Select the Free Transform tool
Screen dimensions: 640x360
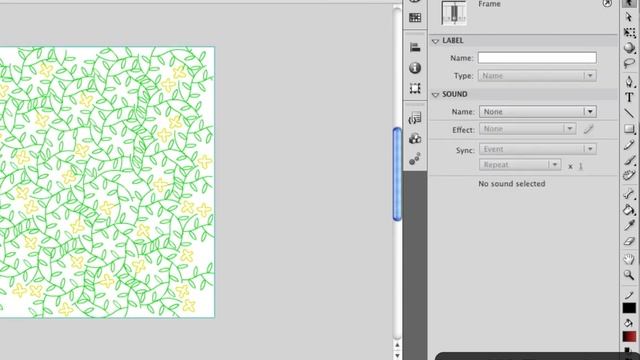629,33
